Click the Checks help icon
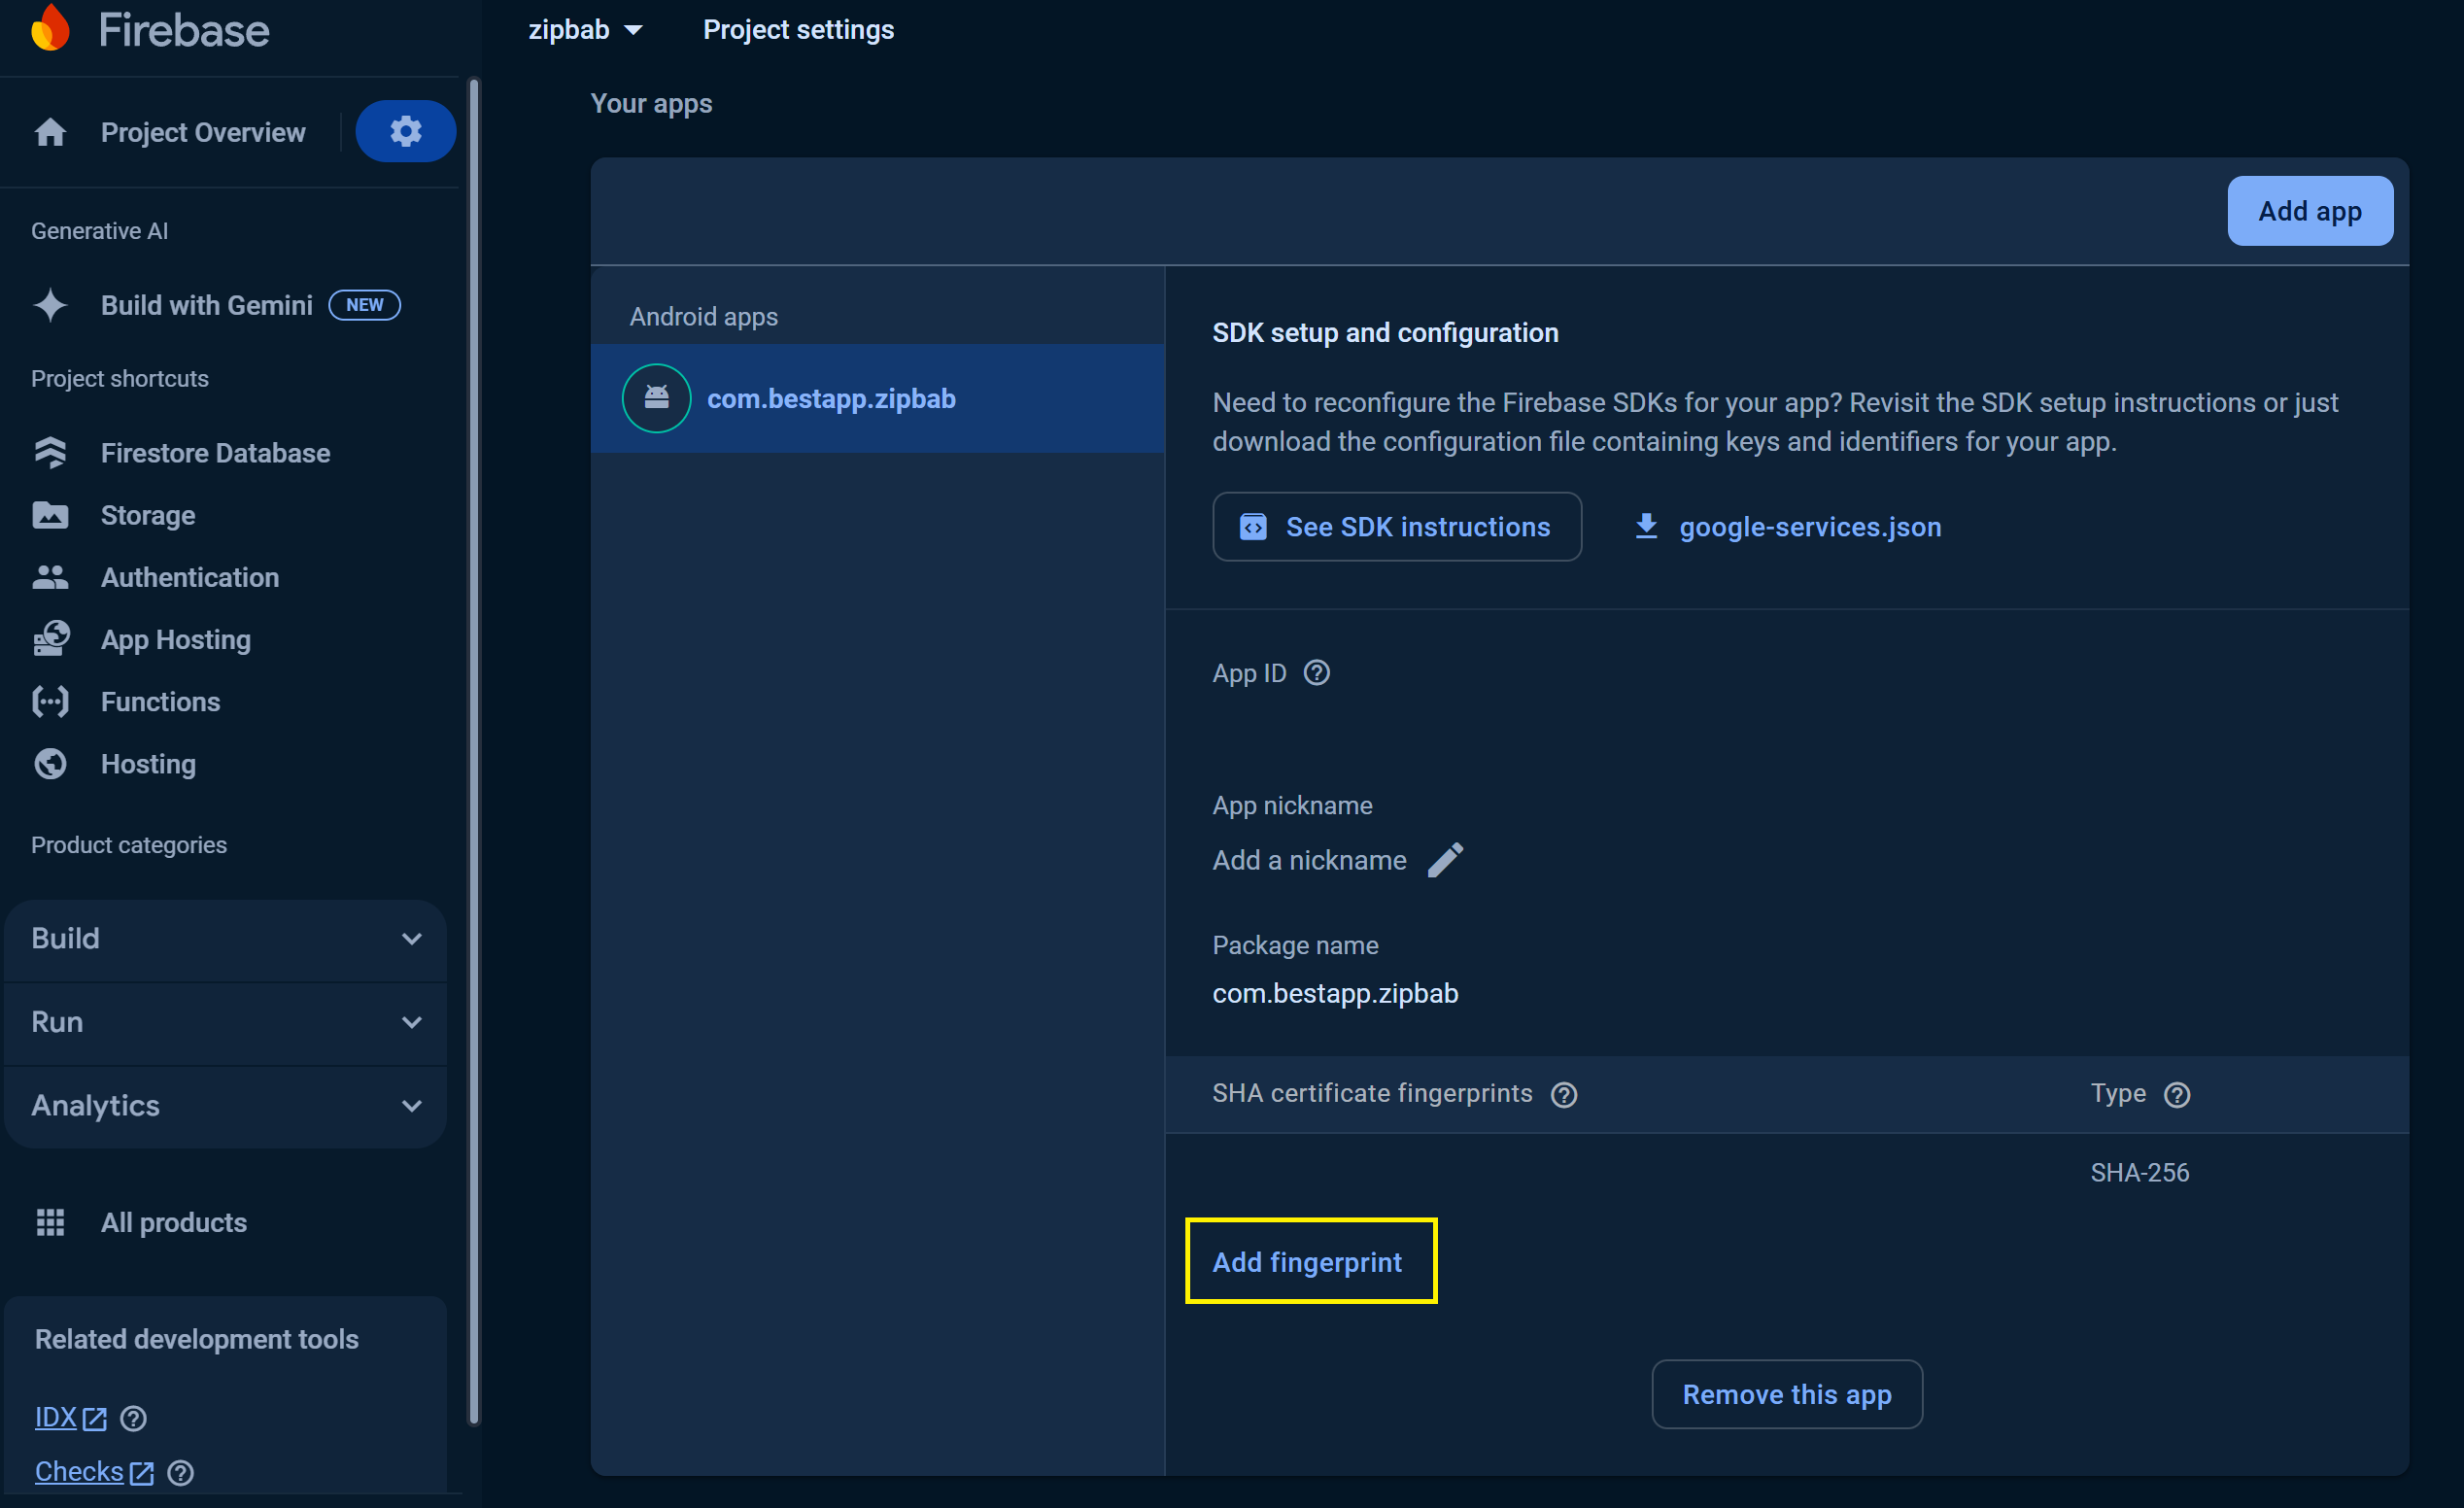2464x1508 pixels. 180,1472
